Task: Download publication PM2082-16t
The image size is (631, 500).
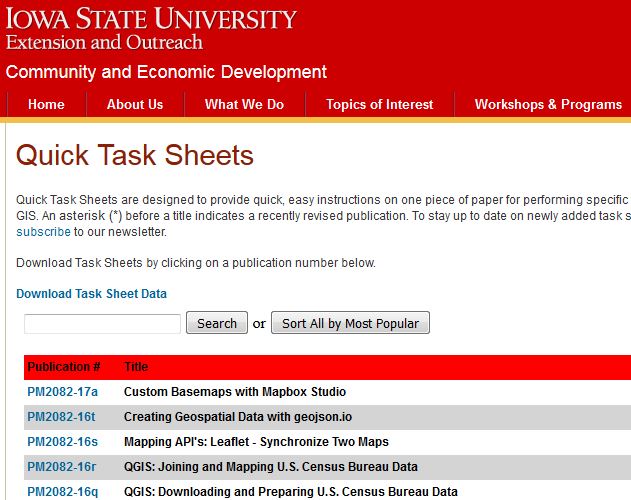Action: coord(61,417)
